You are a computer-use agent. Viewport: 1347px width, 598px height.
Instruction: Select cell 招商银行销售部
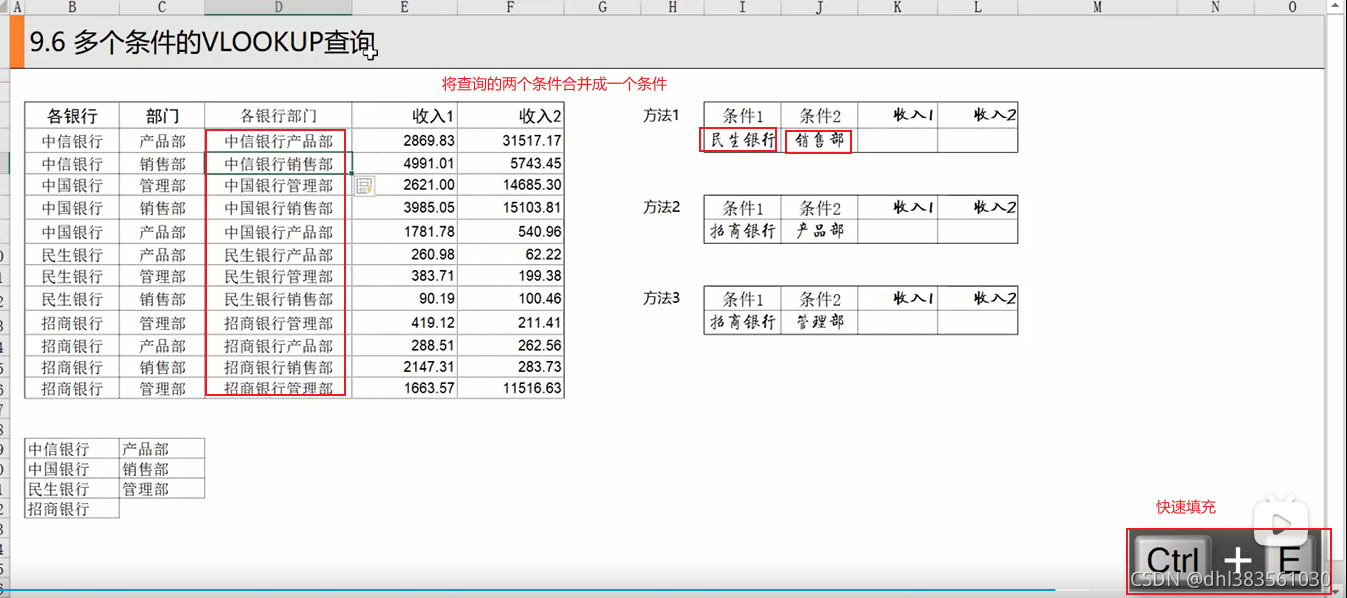tap(278, 368)
